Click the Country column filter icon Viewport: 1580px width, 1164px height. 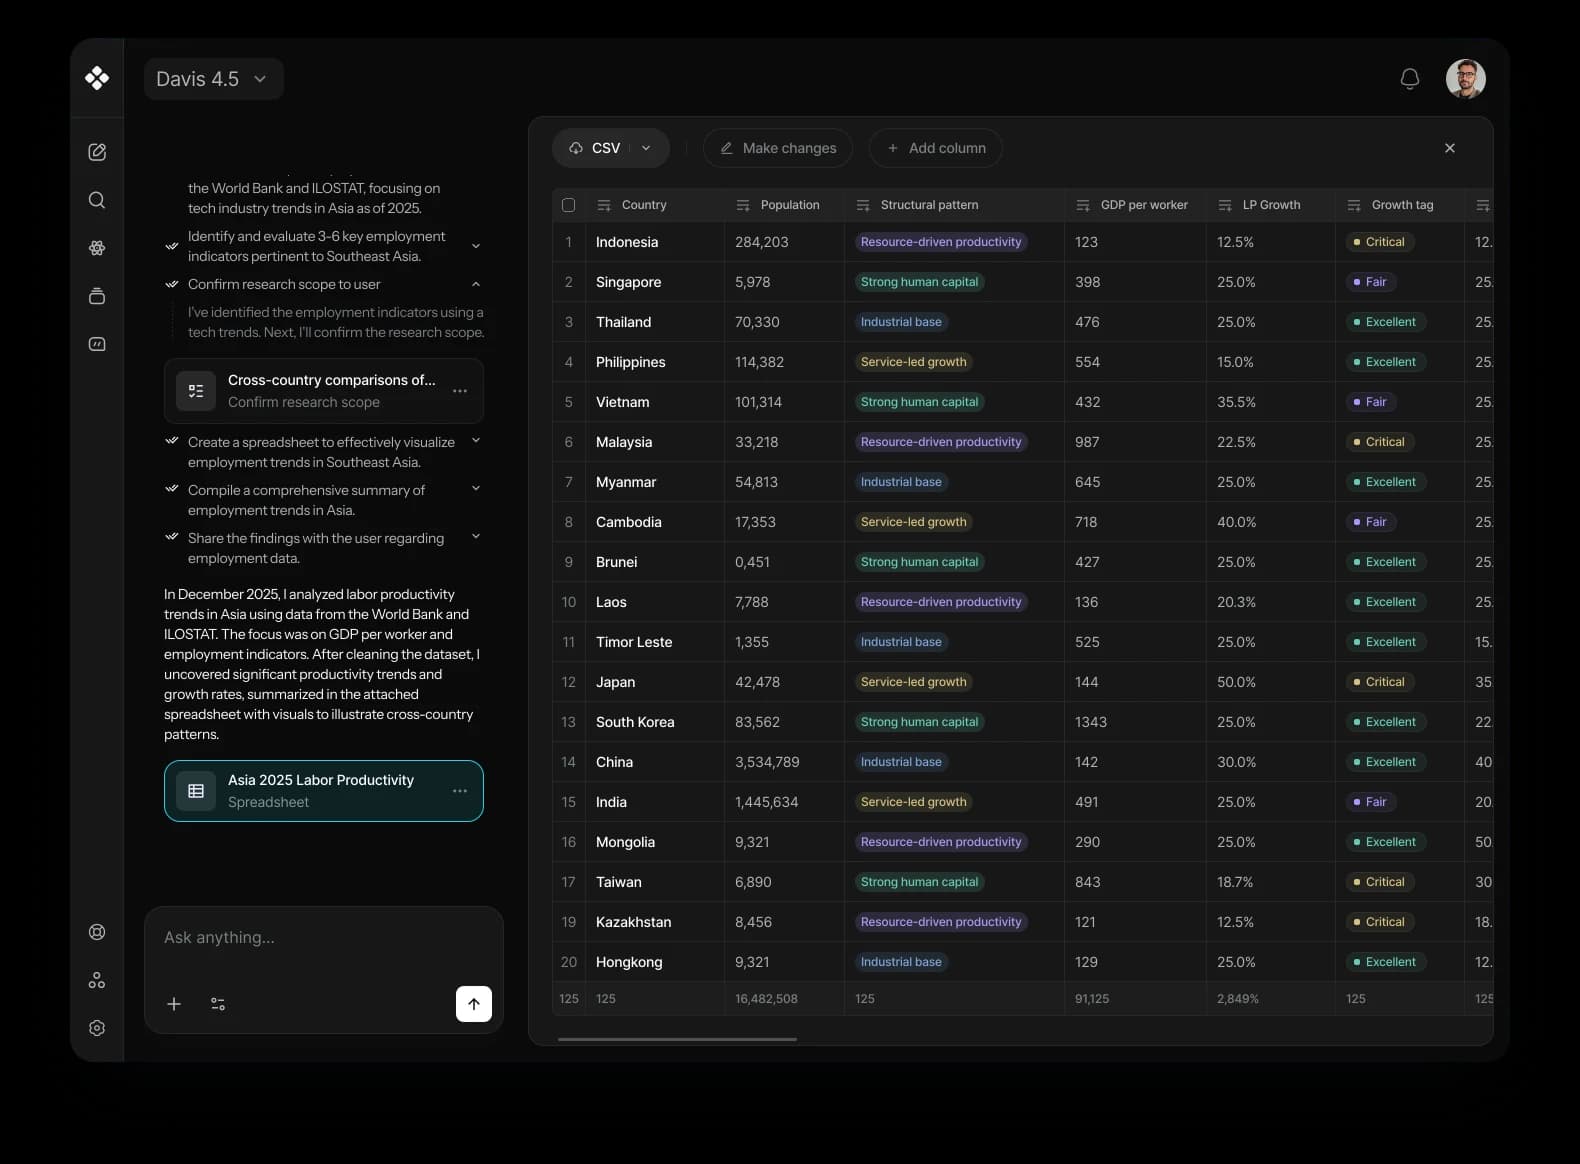[604, 205]
